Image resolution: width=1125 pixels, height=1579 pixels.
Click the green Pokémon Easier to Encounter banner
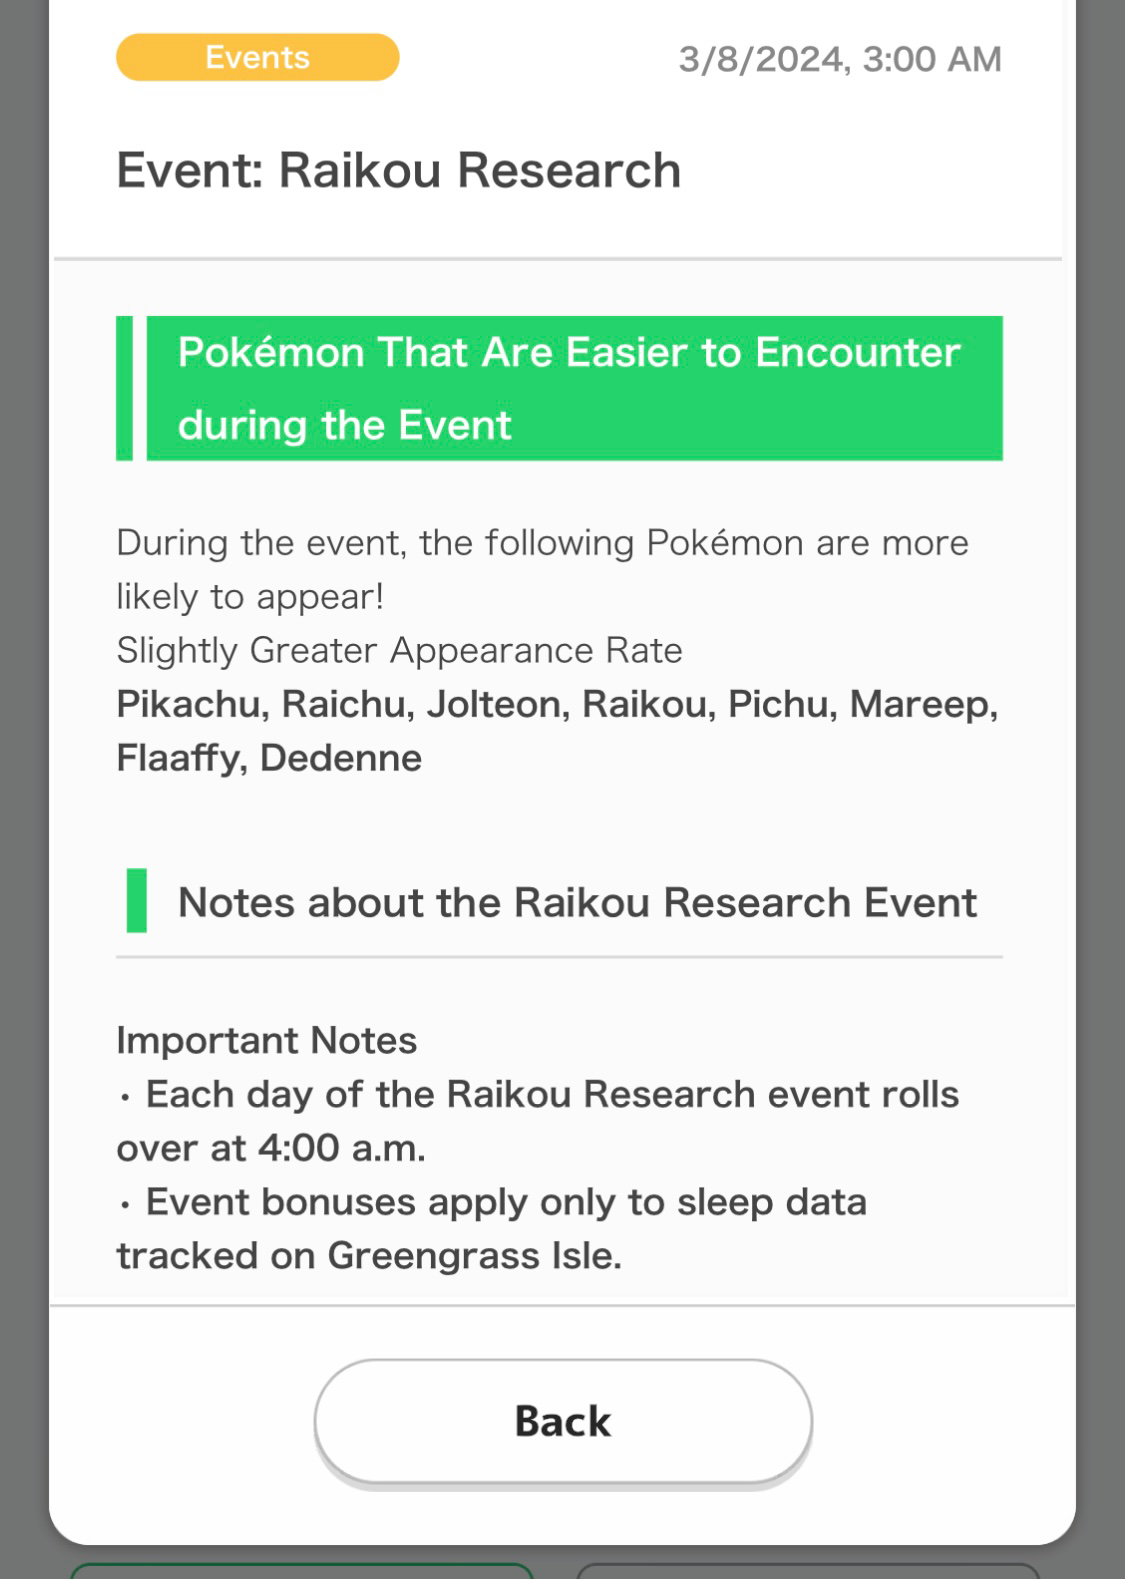click(574, 388)
